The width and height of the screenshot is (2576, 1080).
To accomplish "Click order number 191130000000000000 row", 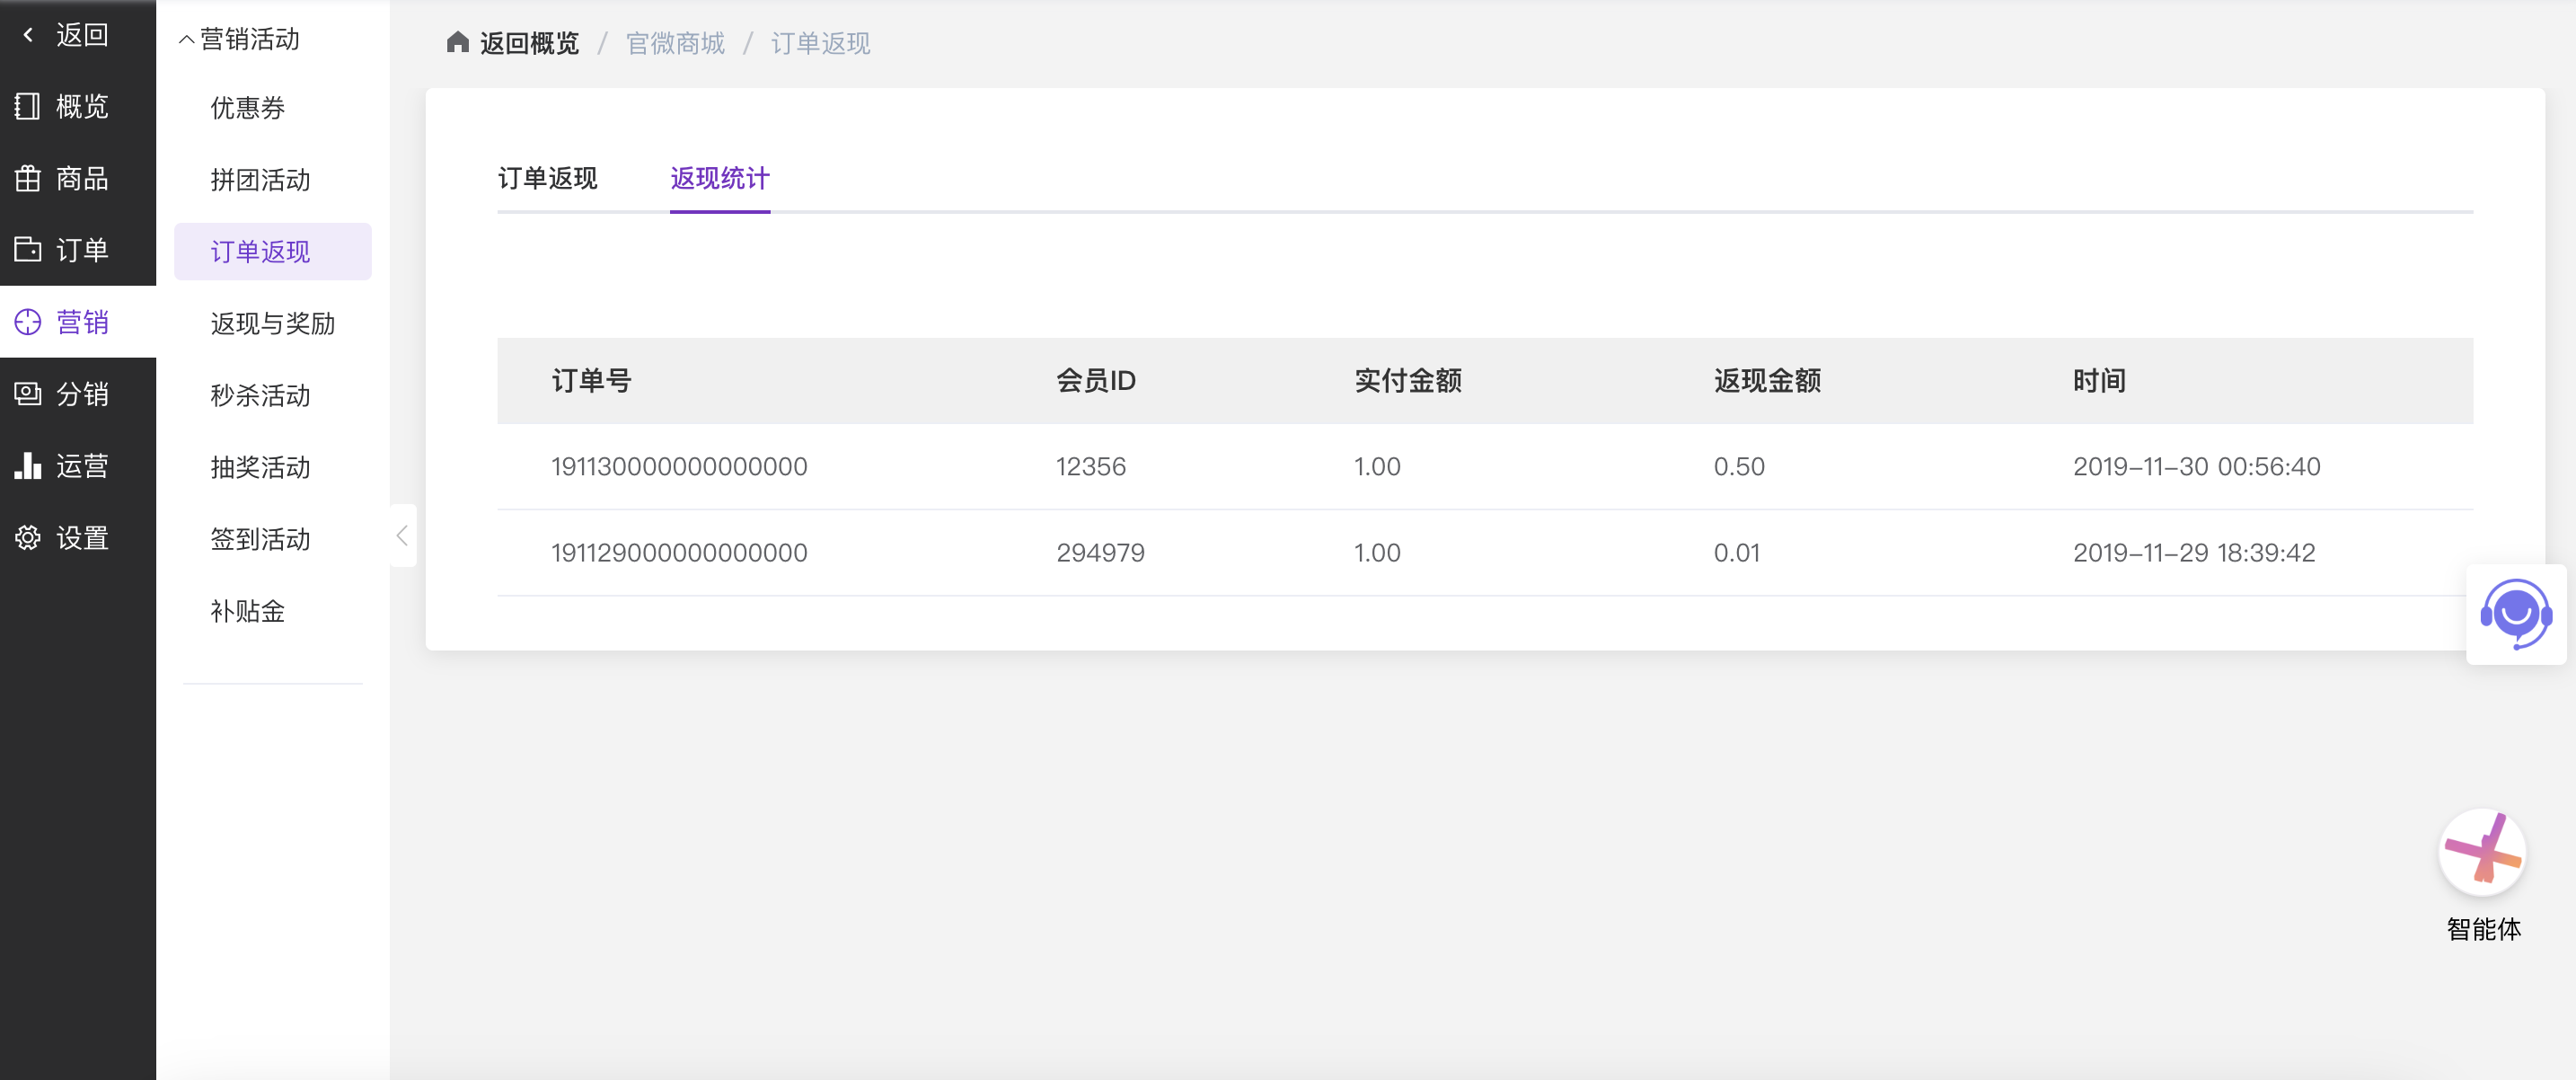I will tap(679, 466).
